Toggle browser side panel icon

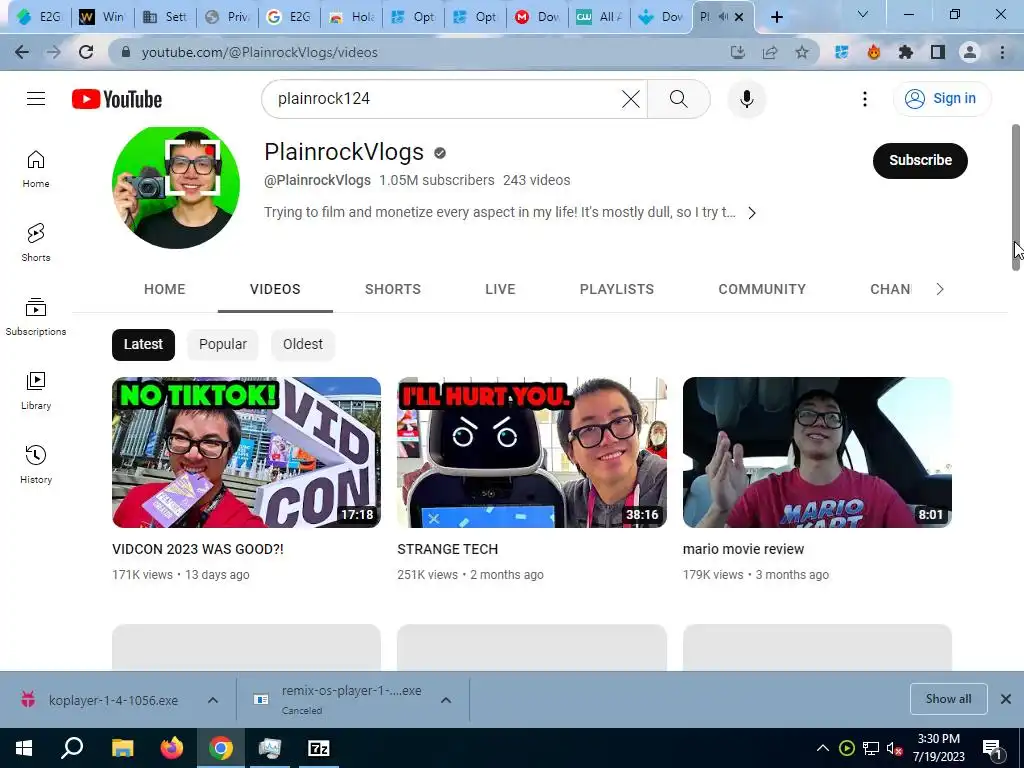(x=938, y=52)
